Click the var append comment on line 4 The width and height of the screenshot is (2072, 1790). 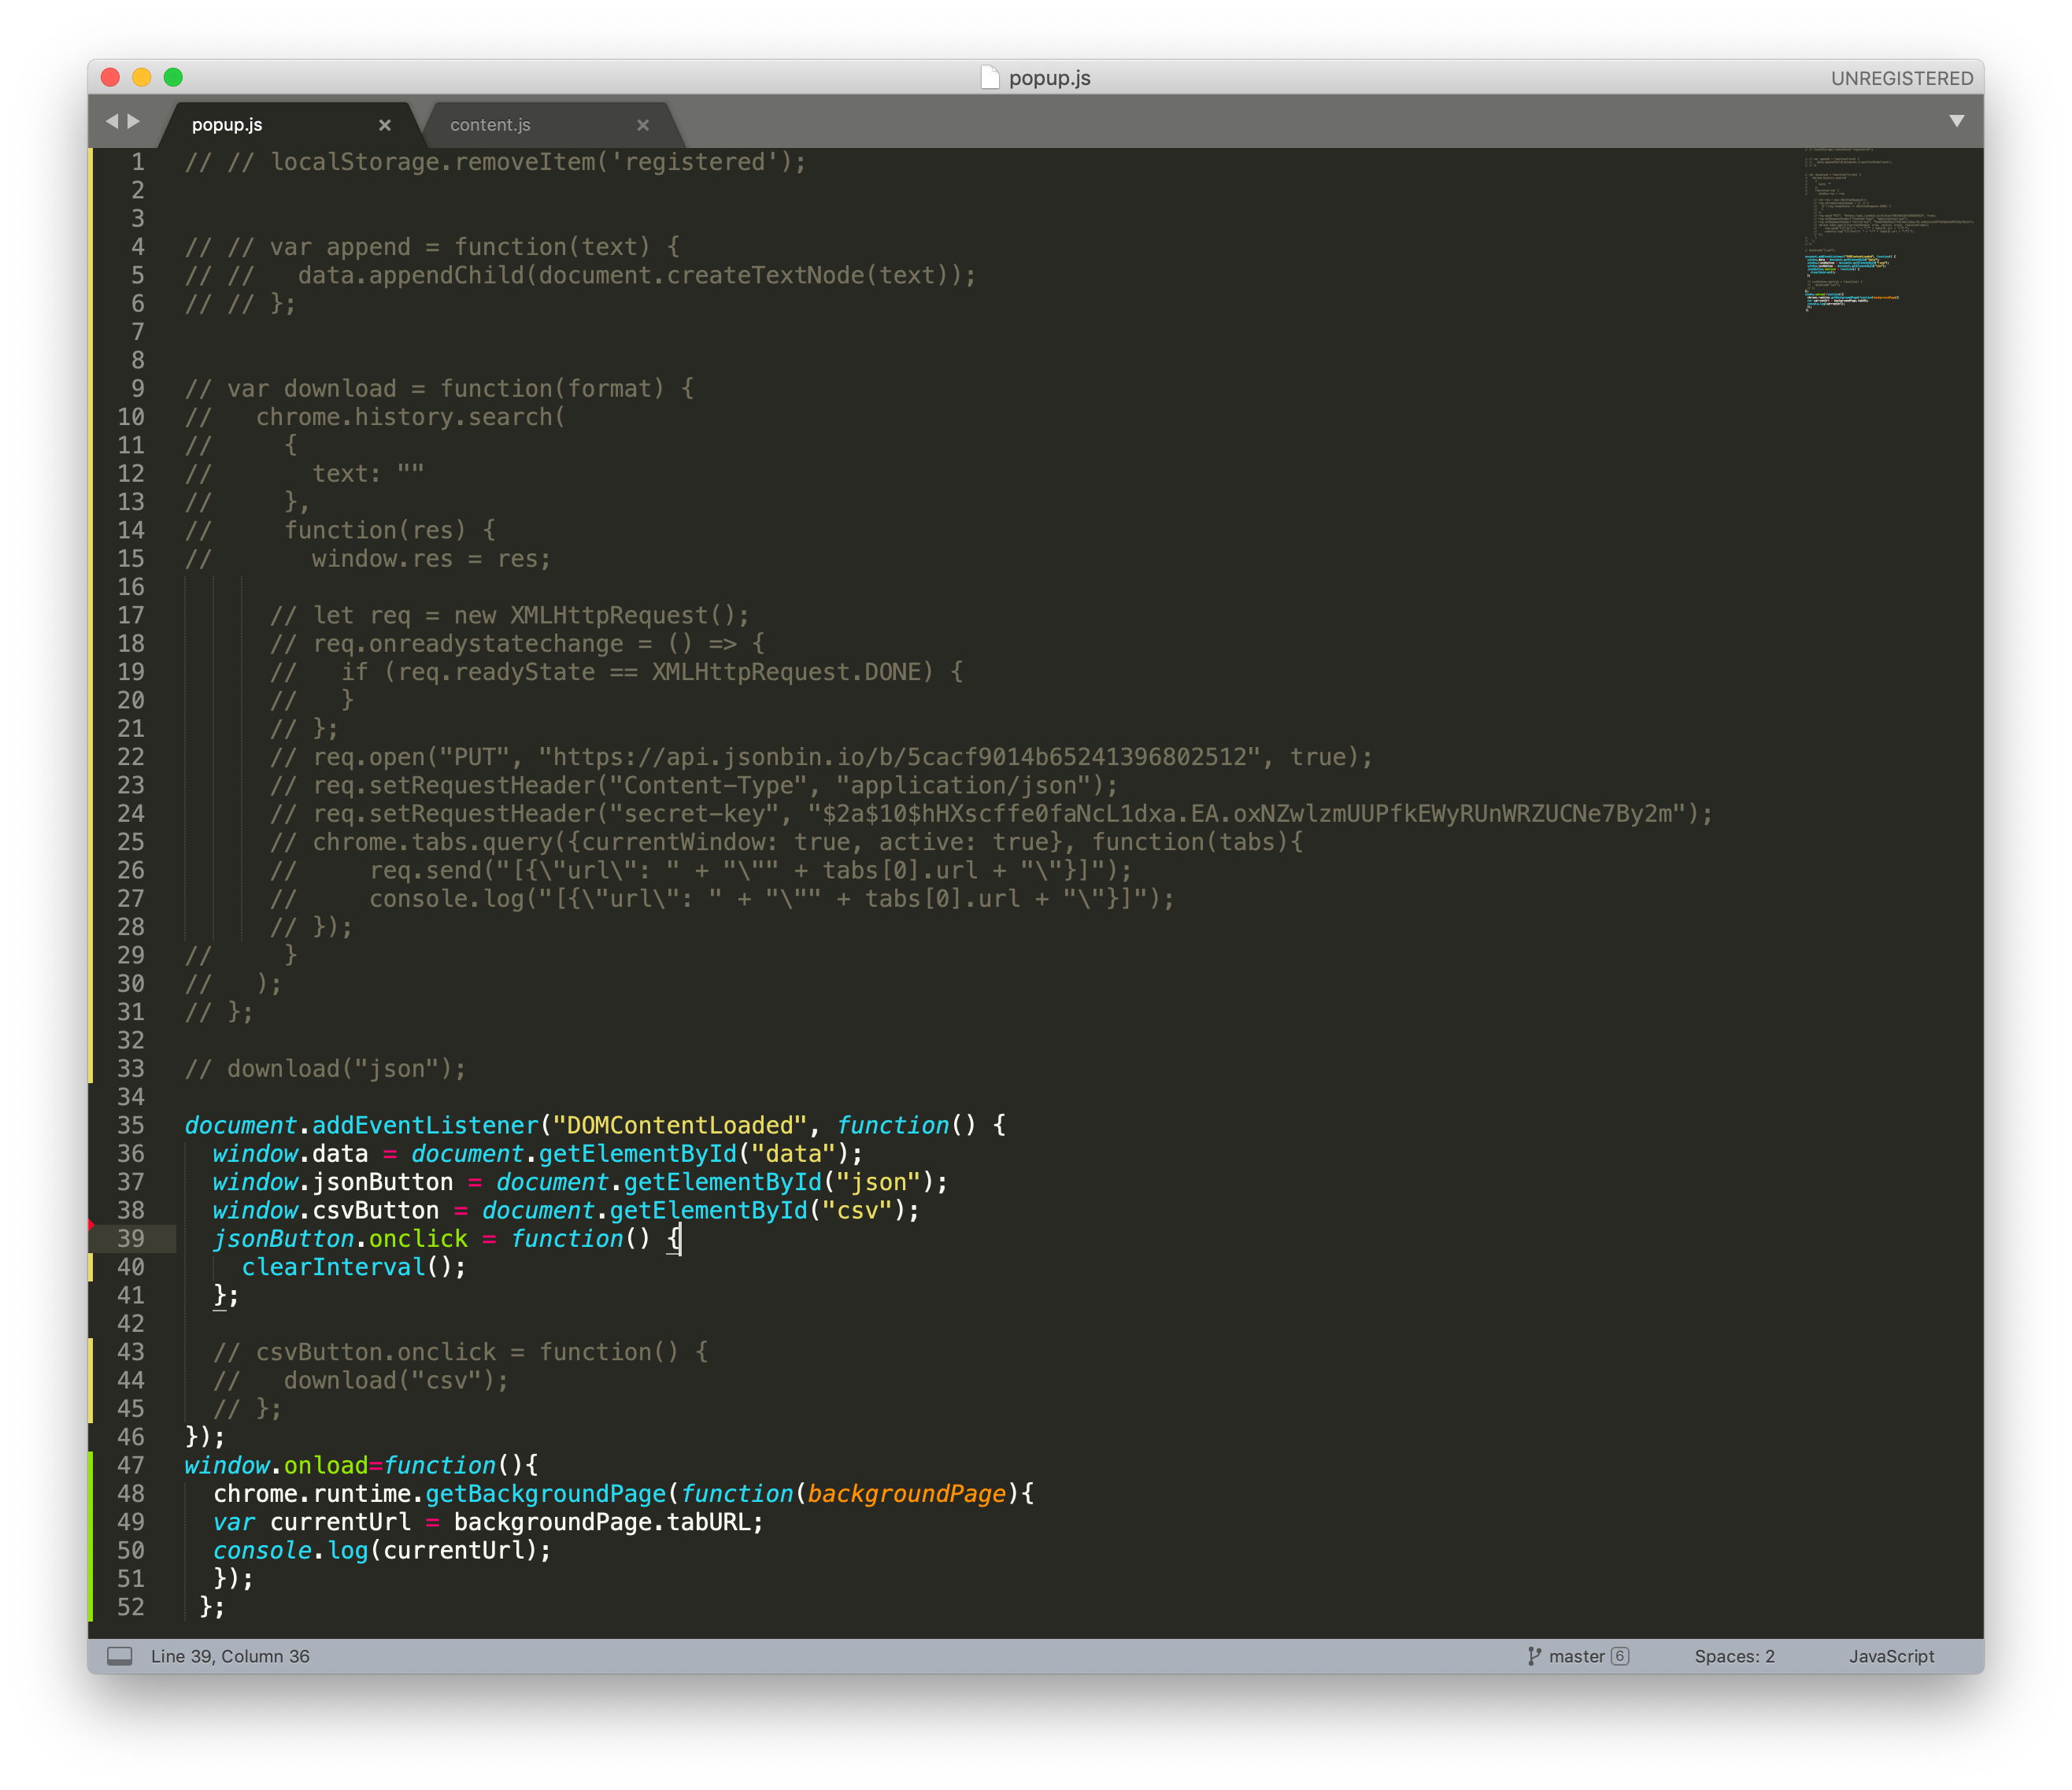[x=433, y=247]
